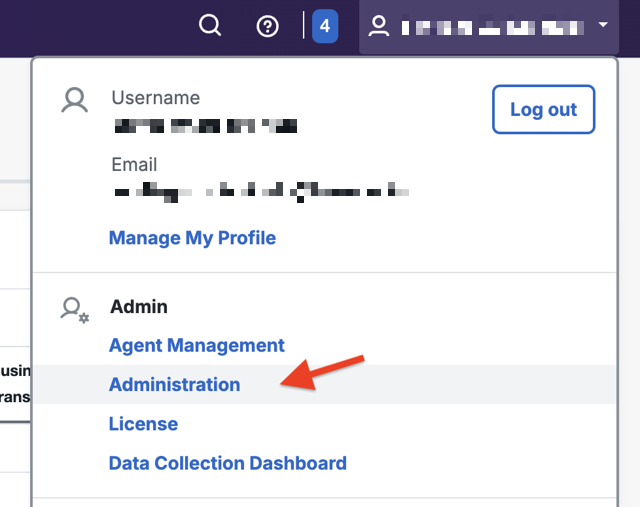The height and width of the screenshot is (507, 640).
Task: Open the Administration menu item
Action: click(x=175, y=384)
